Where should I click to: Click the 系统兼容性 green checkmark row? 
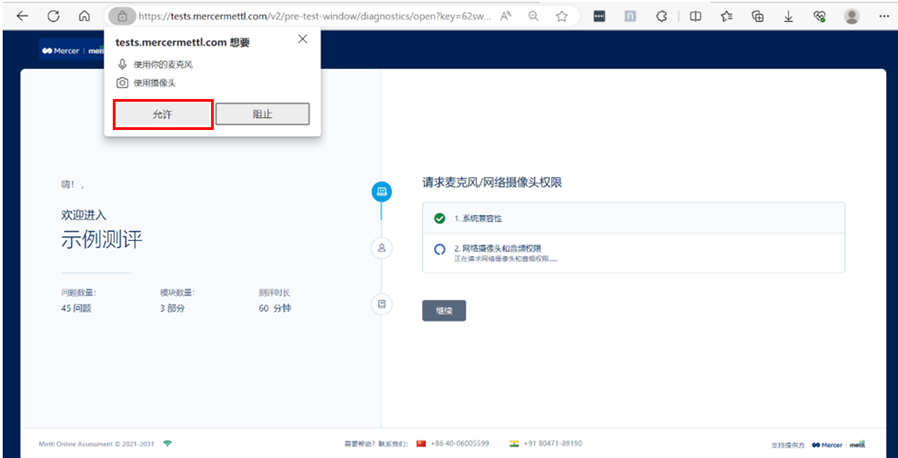633,217
